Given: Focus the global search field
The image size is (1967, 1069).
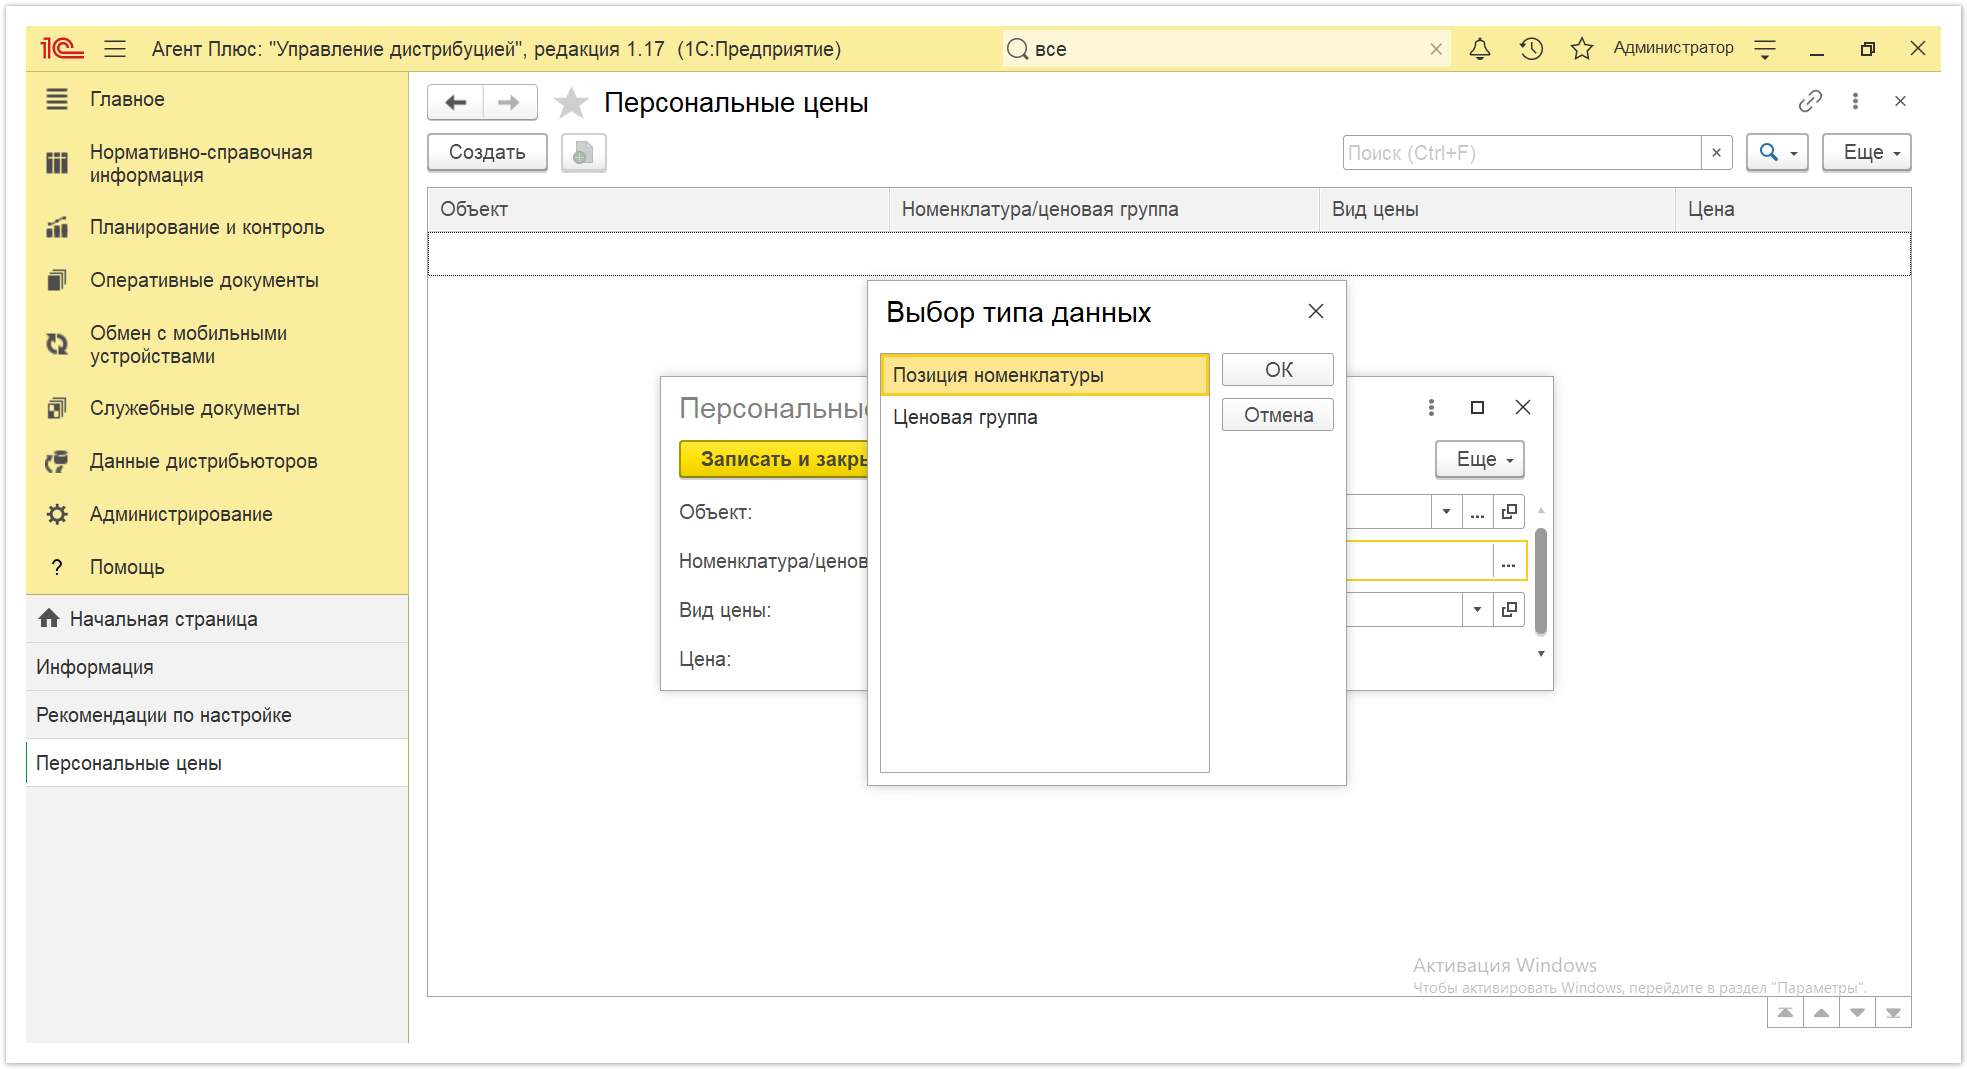Looking at the screenshot, I should coord(1228,49).
